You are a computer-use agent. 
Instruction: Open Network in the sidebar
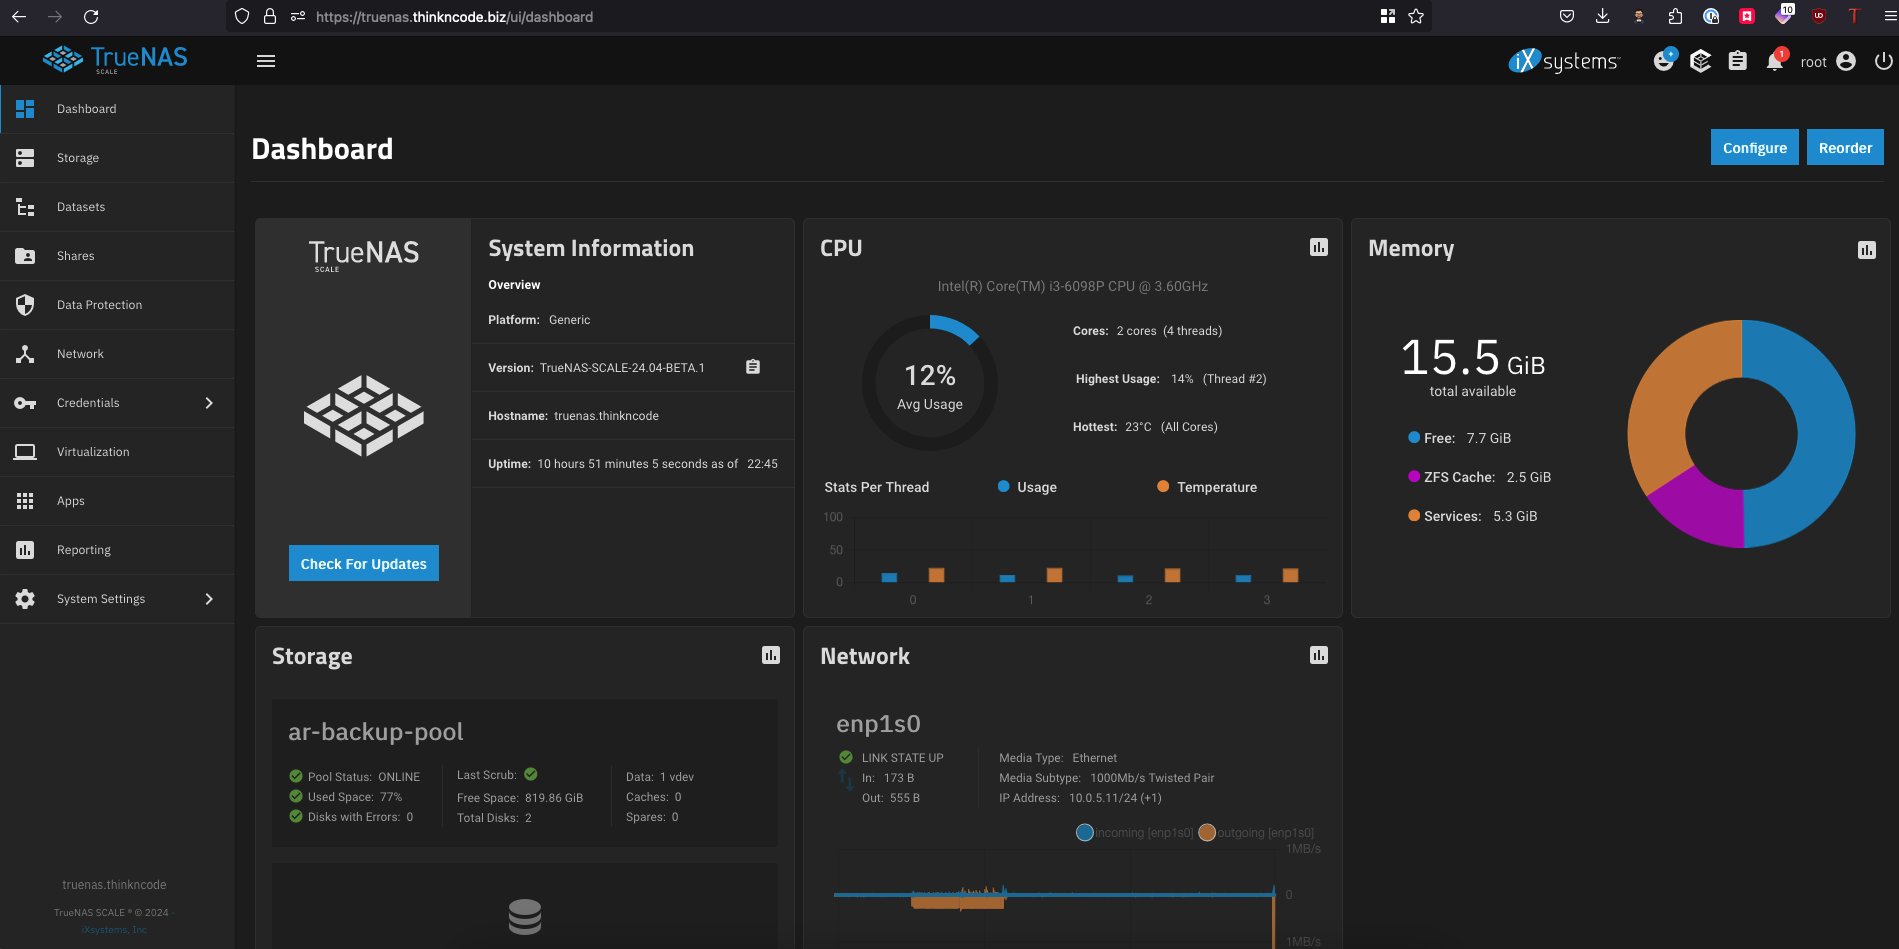(117, 354)
